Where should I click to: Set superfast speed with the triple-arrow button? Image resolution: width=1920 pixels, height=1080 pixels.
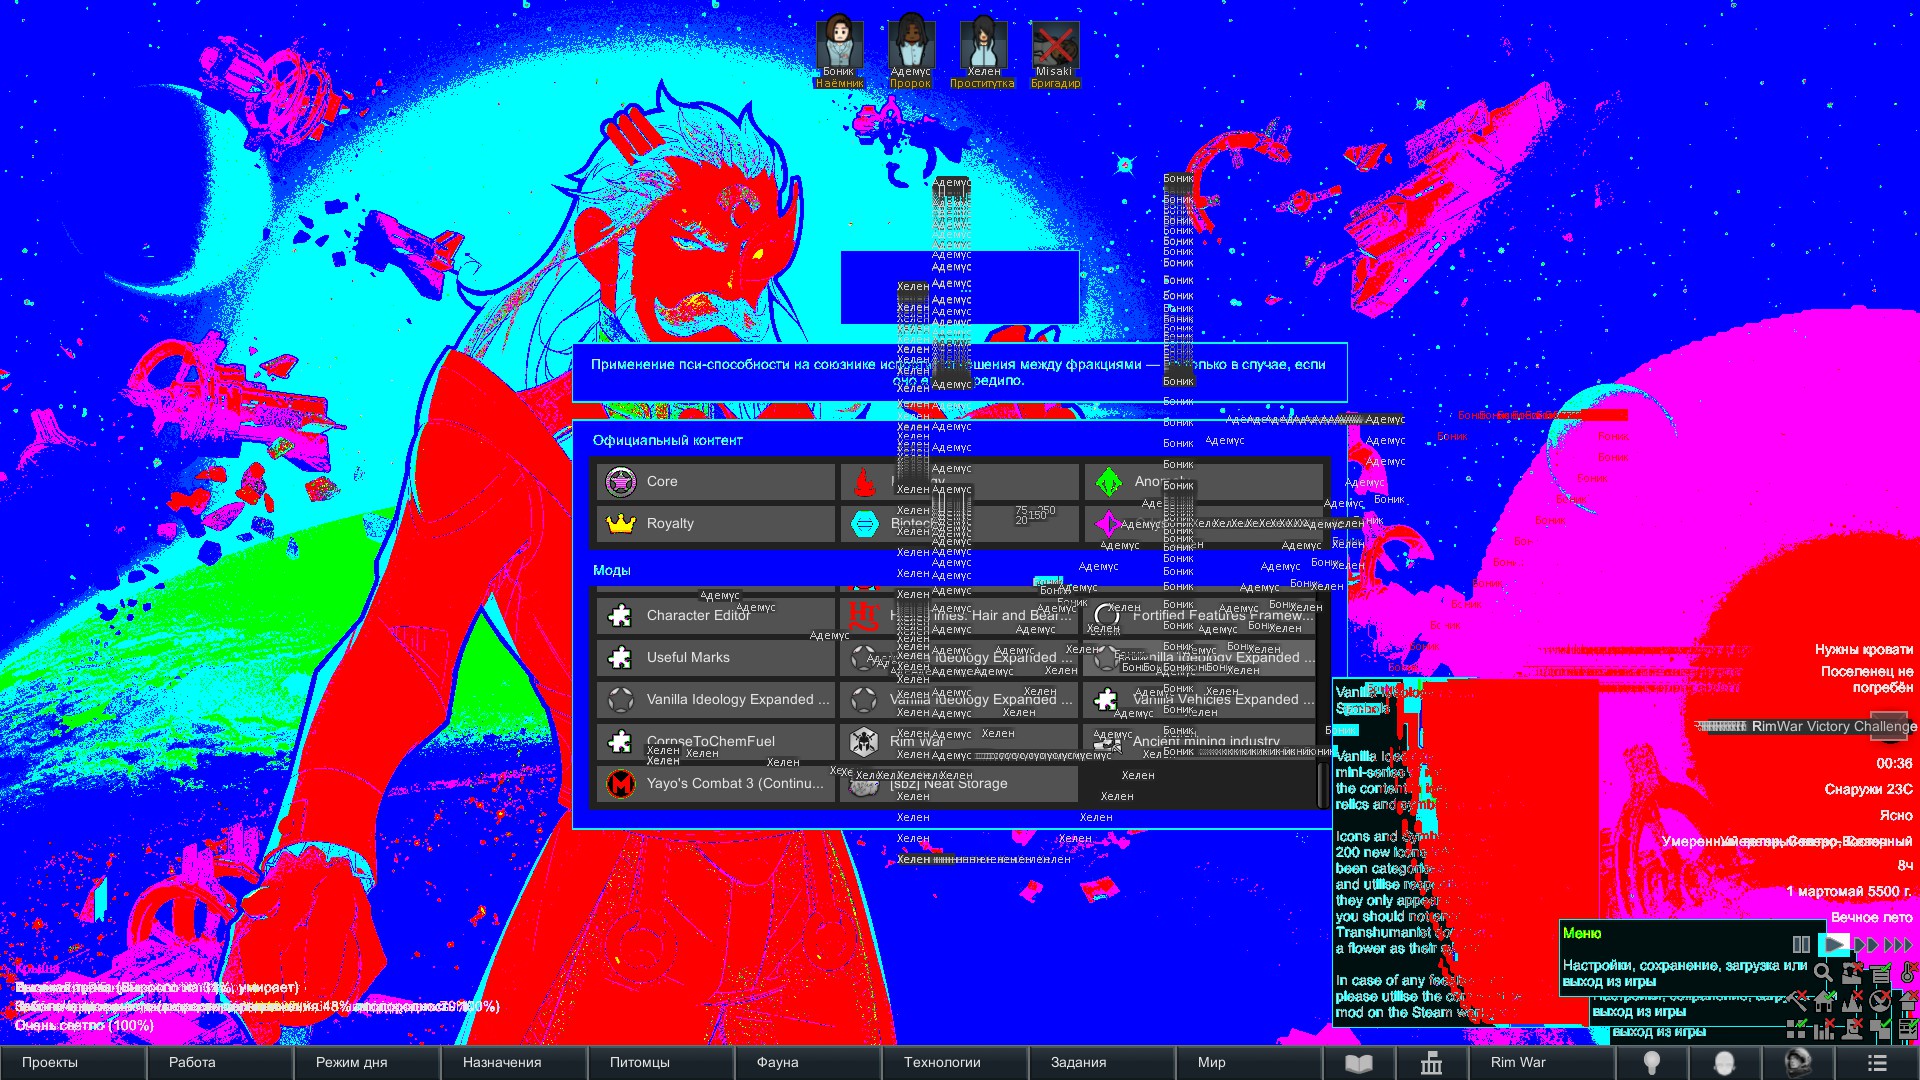click(x=1898, y=944)
